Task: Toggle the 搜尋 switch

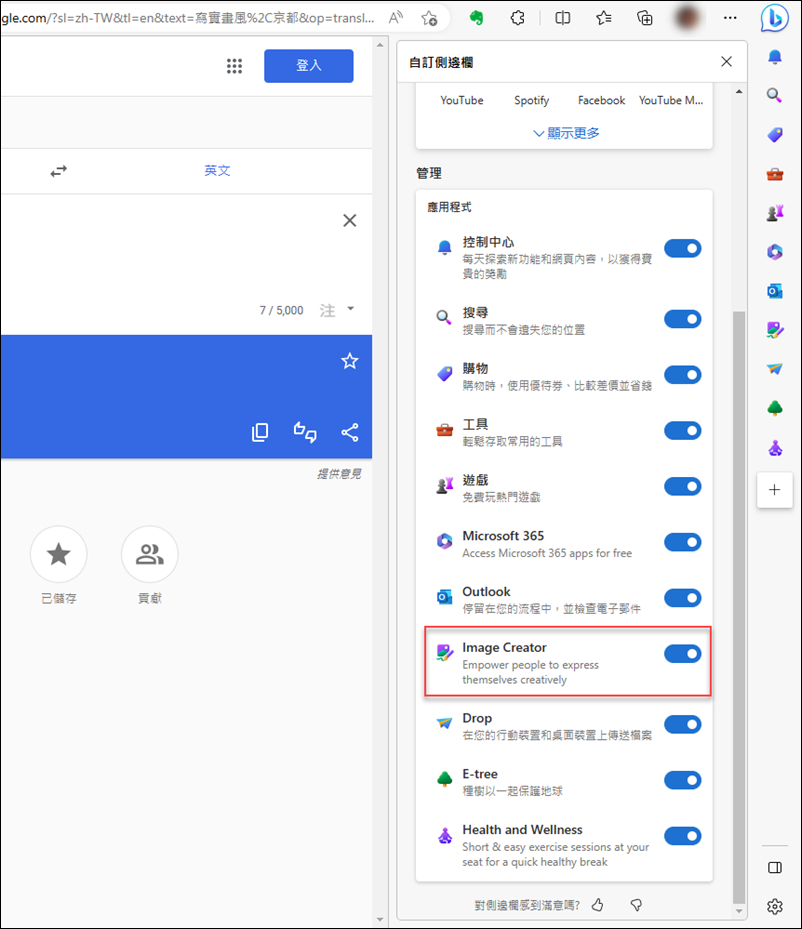Action: (x=682, y=319)
